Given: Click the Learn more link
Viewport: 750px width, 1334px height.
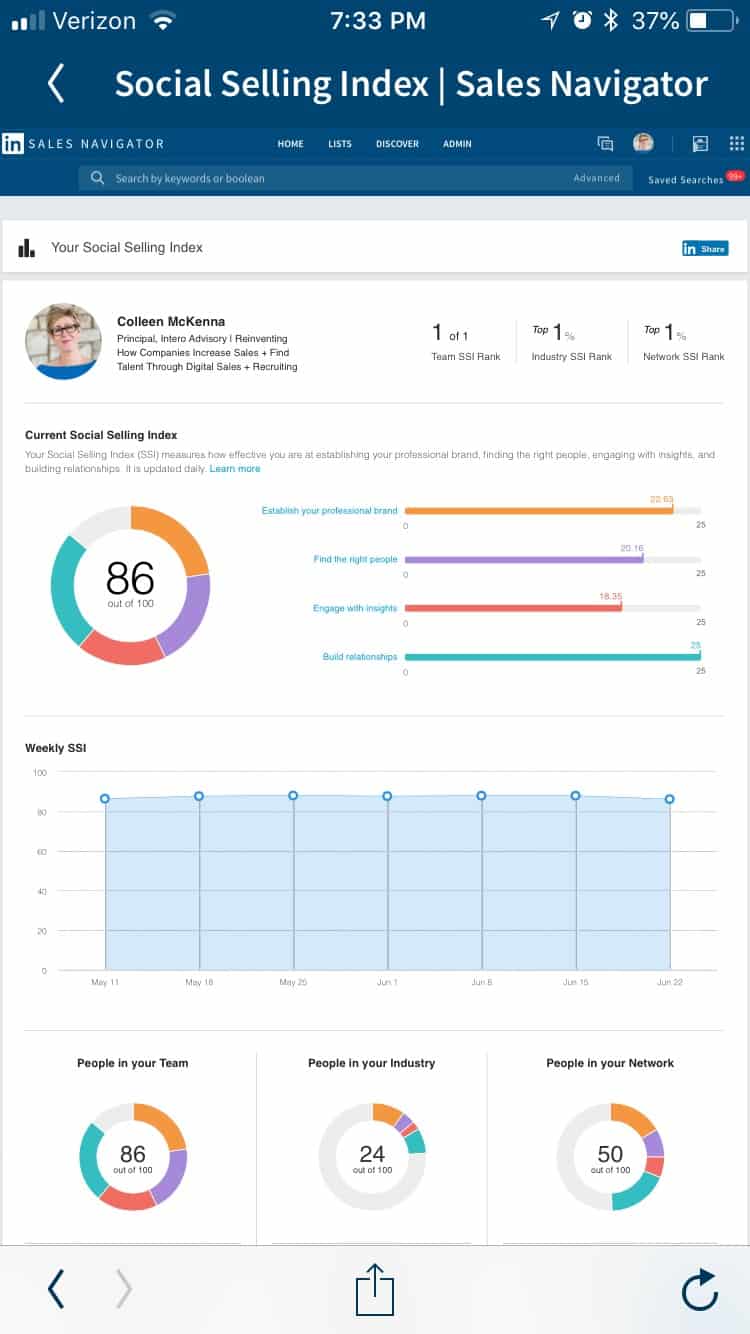Looking at the screenshot, I should click(235, 469).
